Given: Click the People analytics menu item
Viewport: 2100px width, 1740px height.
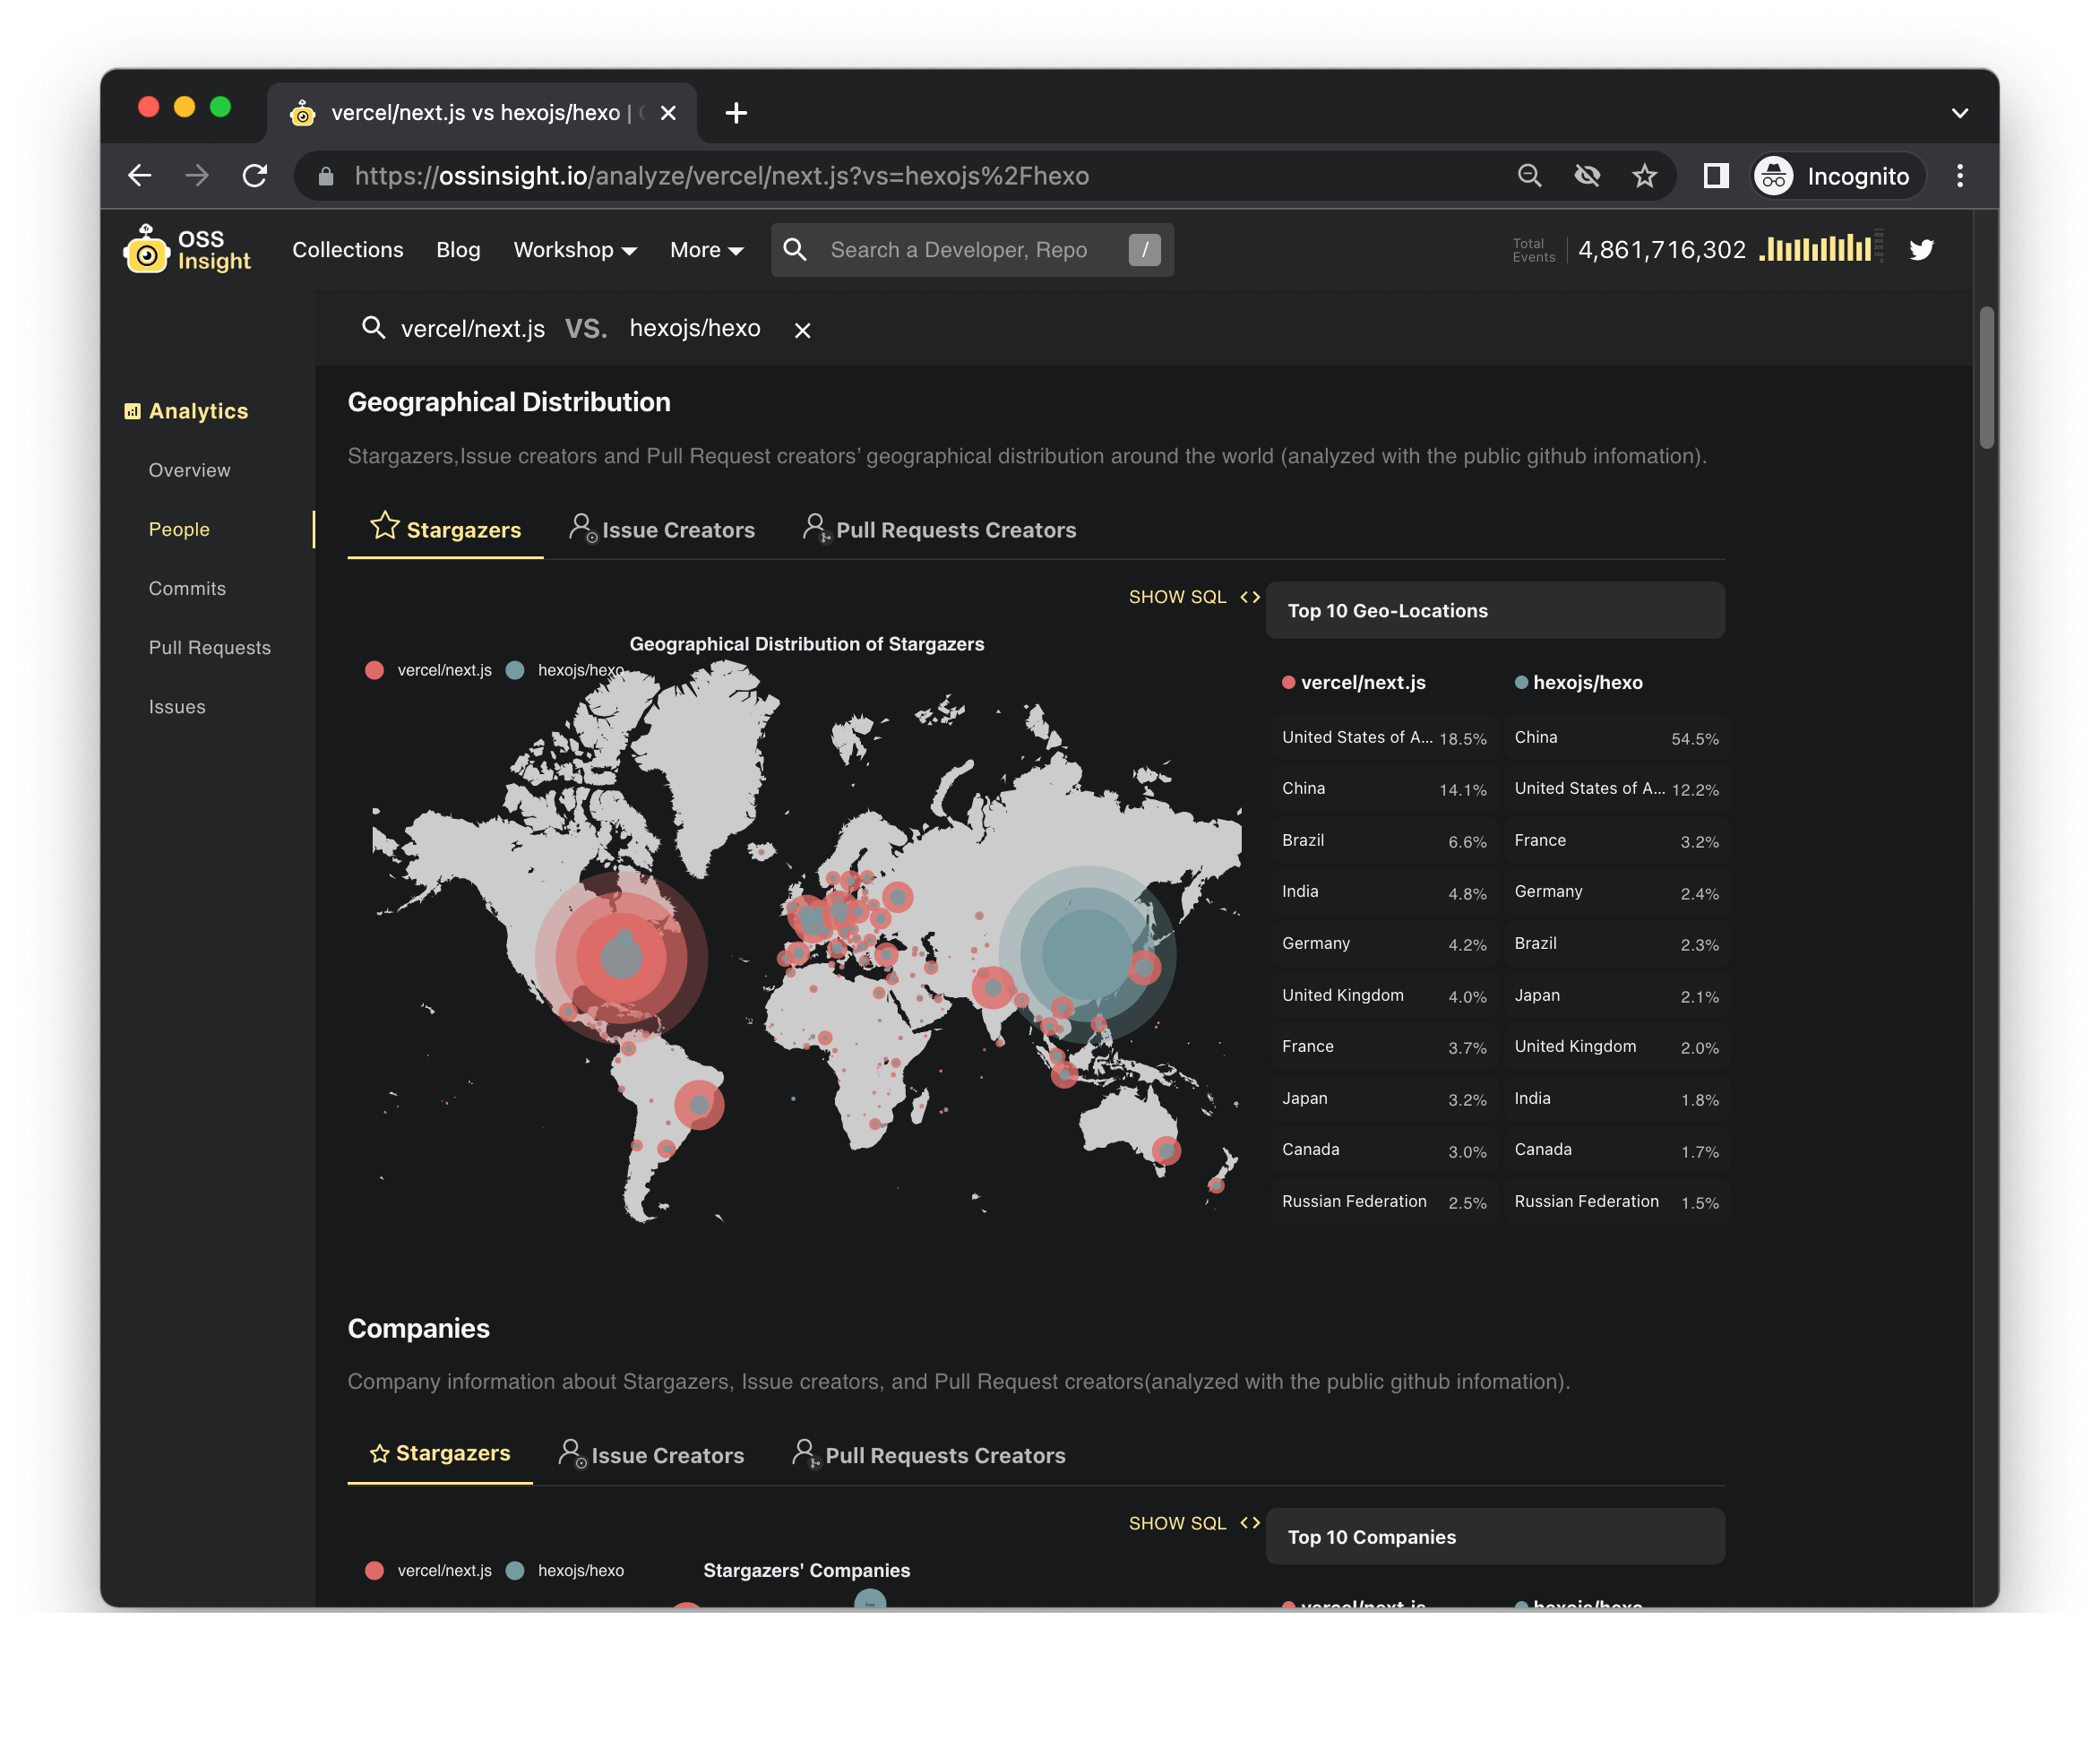Looking at the screenshot, I should click(178, 529).
